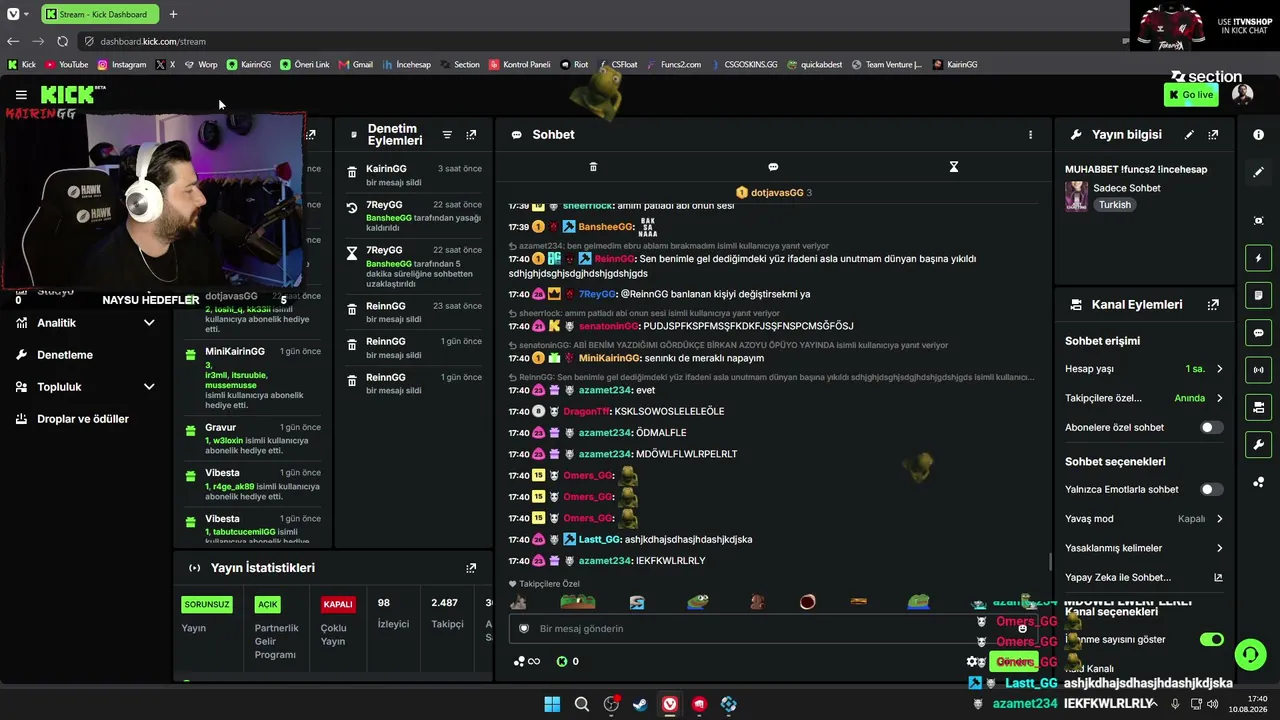
Task: Click the broadcast signal icon in the right sidebar
Action: [x=1258, y=370]
